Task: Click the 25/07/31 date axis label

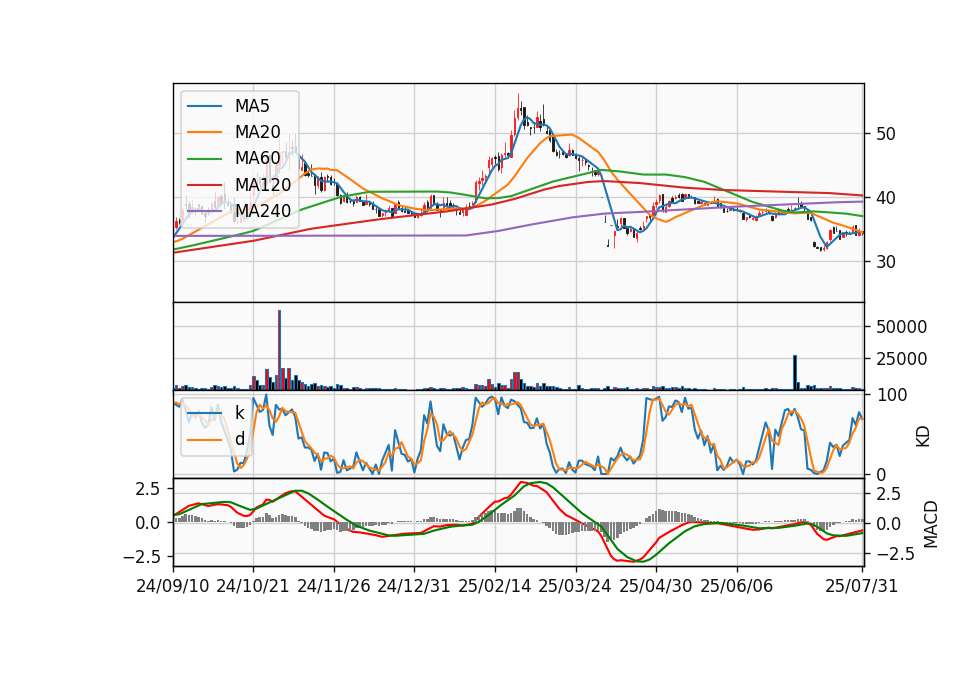Action: coord(861,586)
